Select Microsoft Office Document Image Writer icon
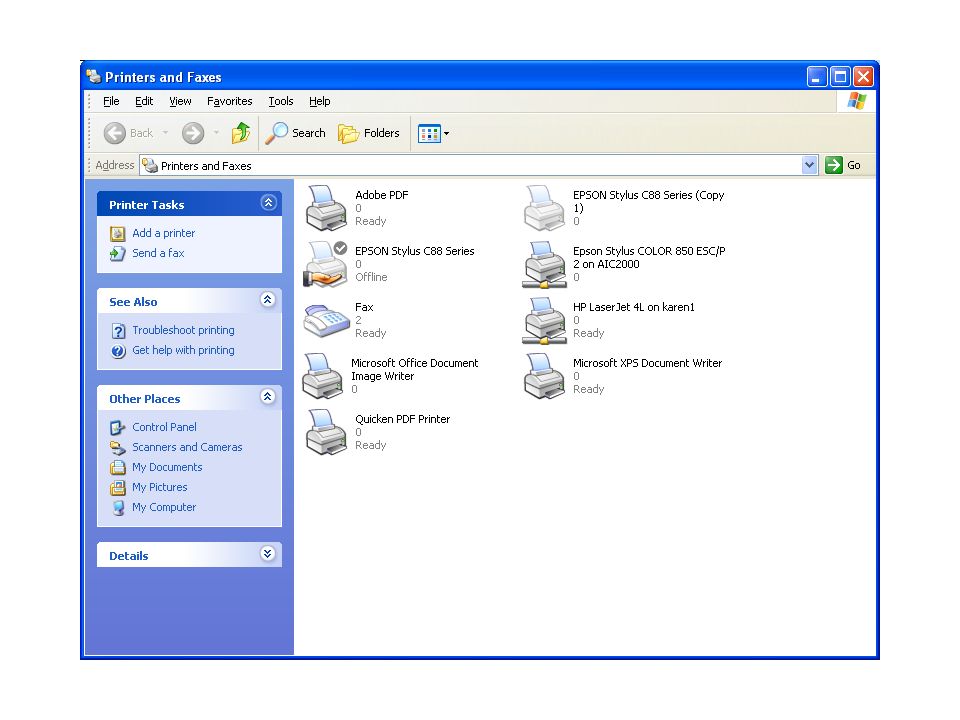This screenshot has width=960, height=720. coord(323,376)
